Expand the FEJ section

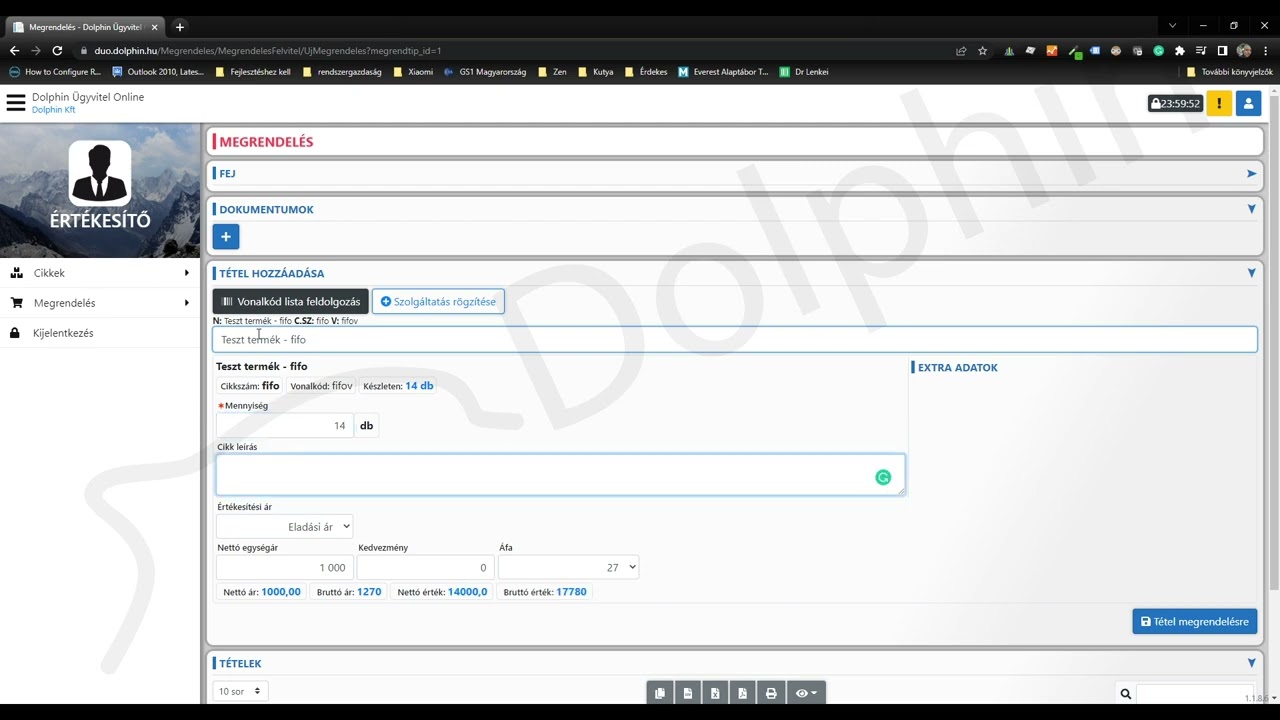click(1251, 174)
